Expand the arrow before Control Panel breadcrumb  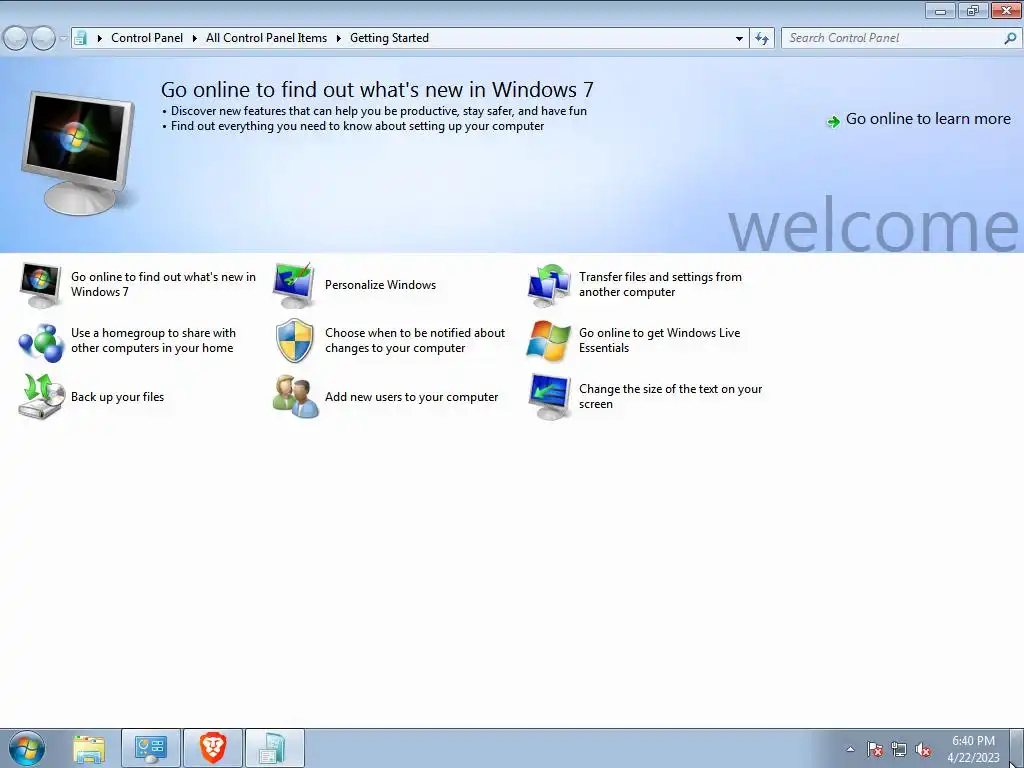click(99, 38)
